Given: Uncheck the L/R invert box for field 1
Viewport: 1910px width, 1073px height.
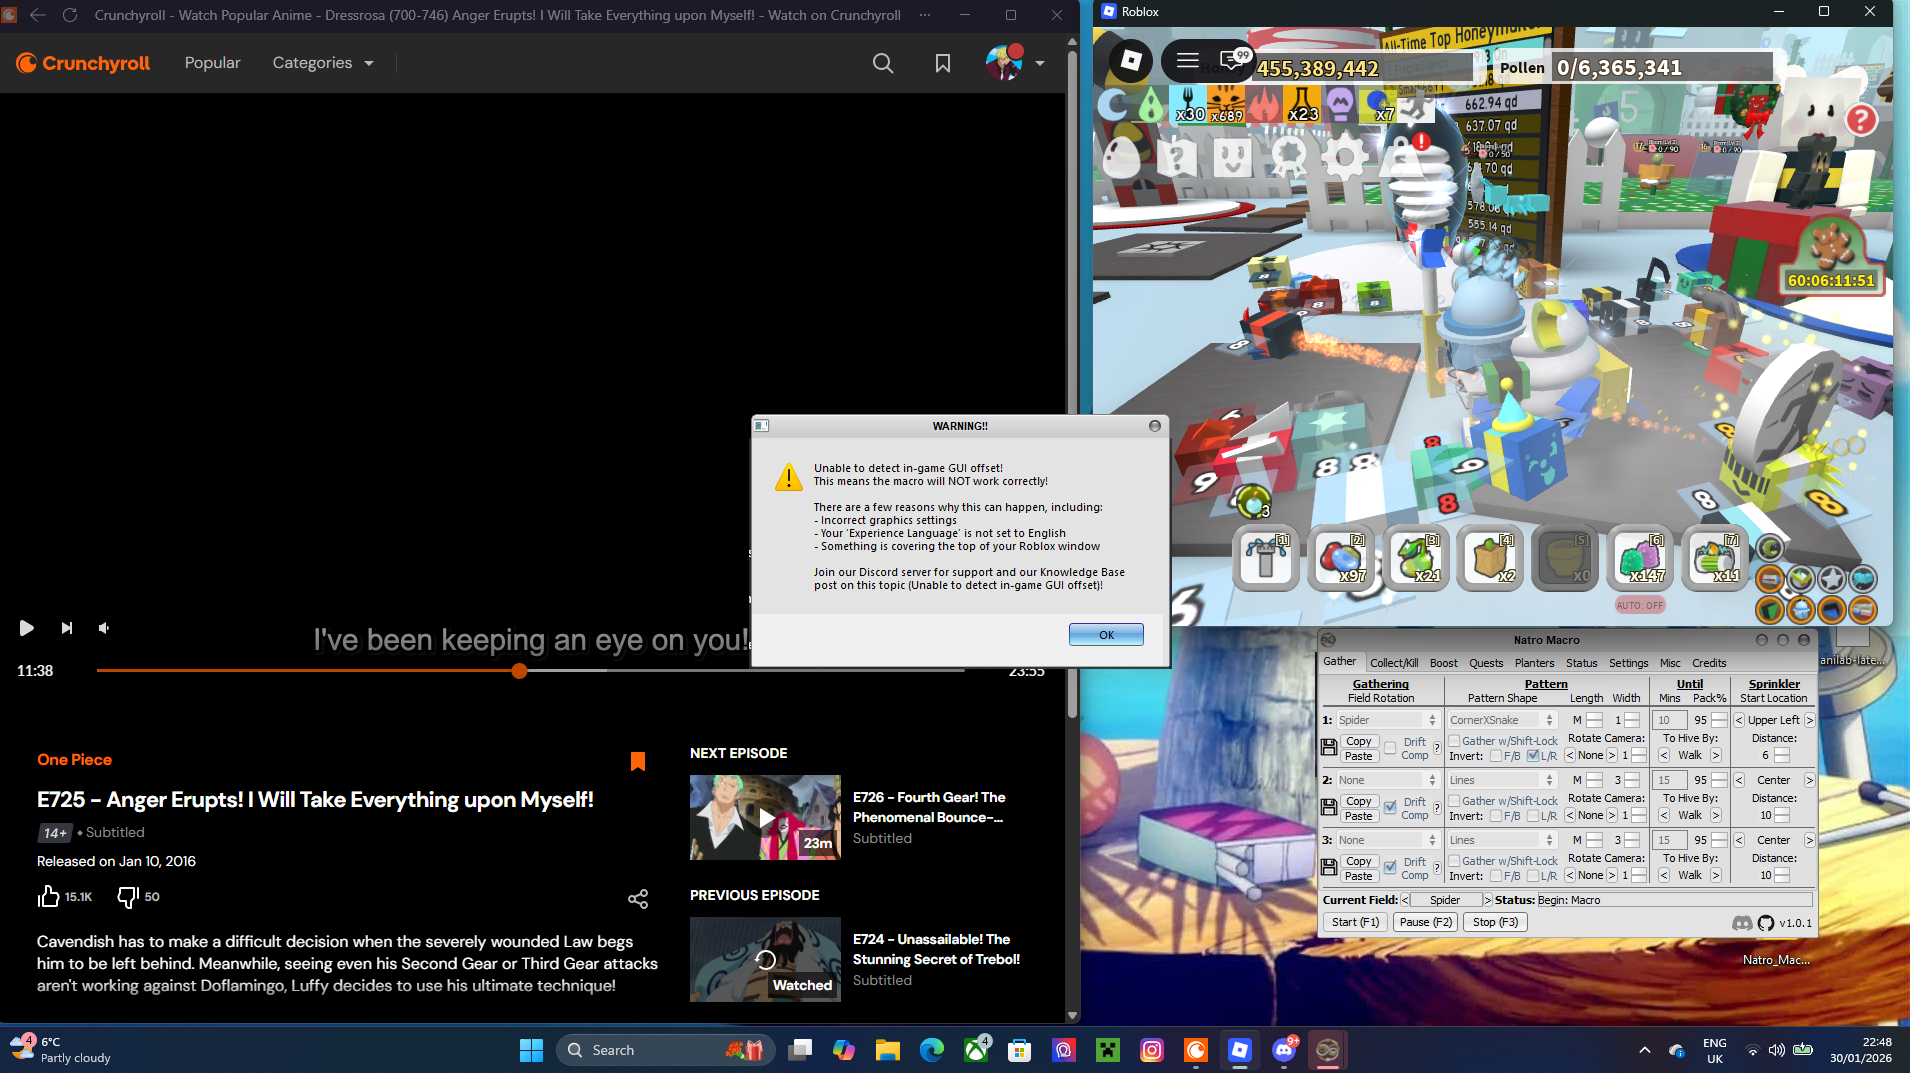Looking at the screenshot, I should 1533,755.
